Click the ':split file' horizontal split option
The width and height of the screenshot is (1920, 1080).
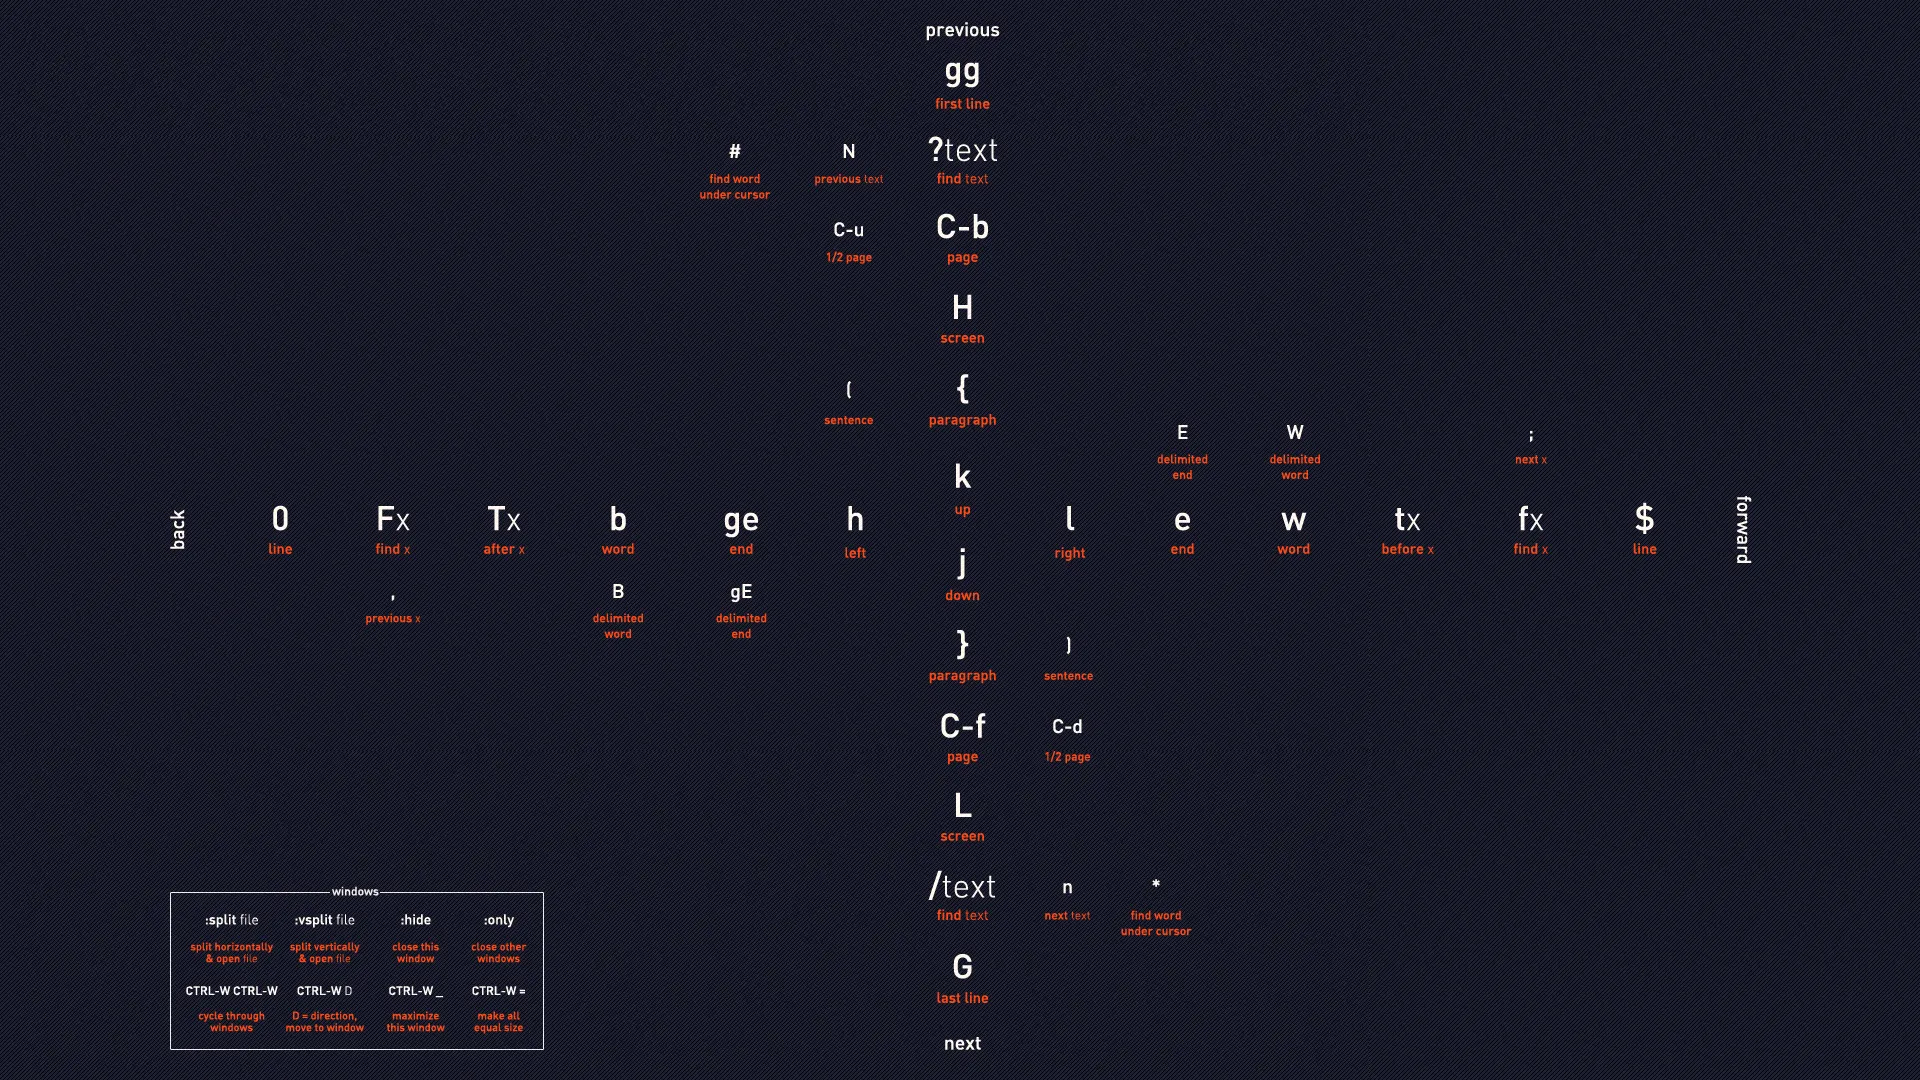pyautogui.click(x=231, y=919)
